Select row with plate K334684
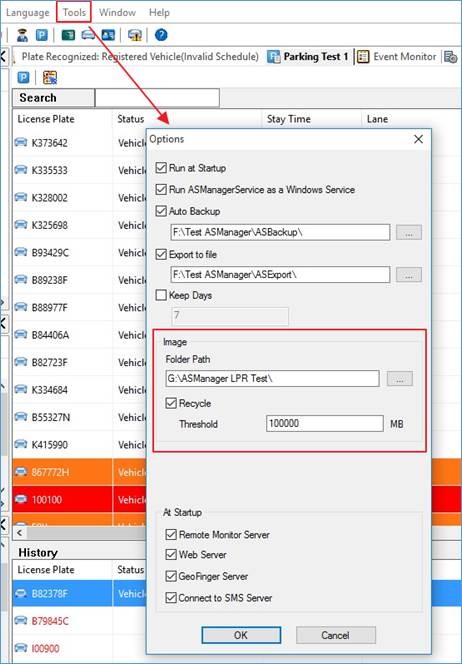 80,390
